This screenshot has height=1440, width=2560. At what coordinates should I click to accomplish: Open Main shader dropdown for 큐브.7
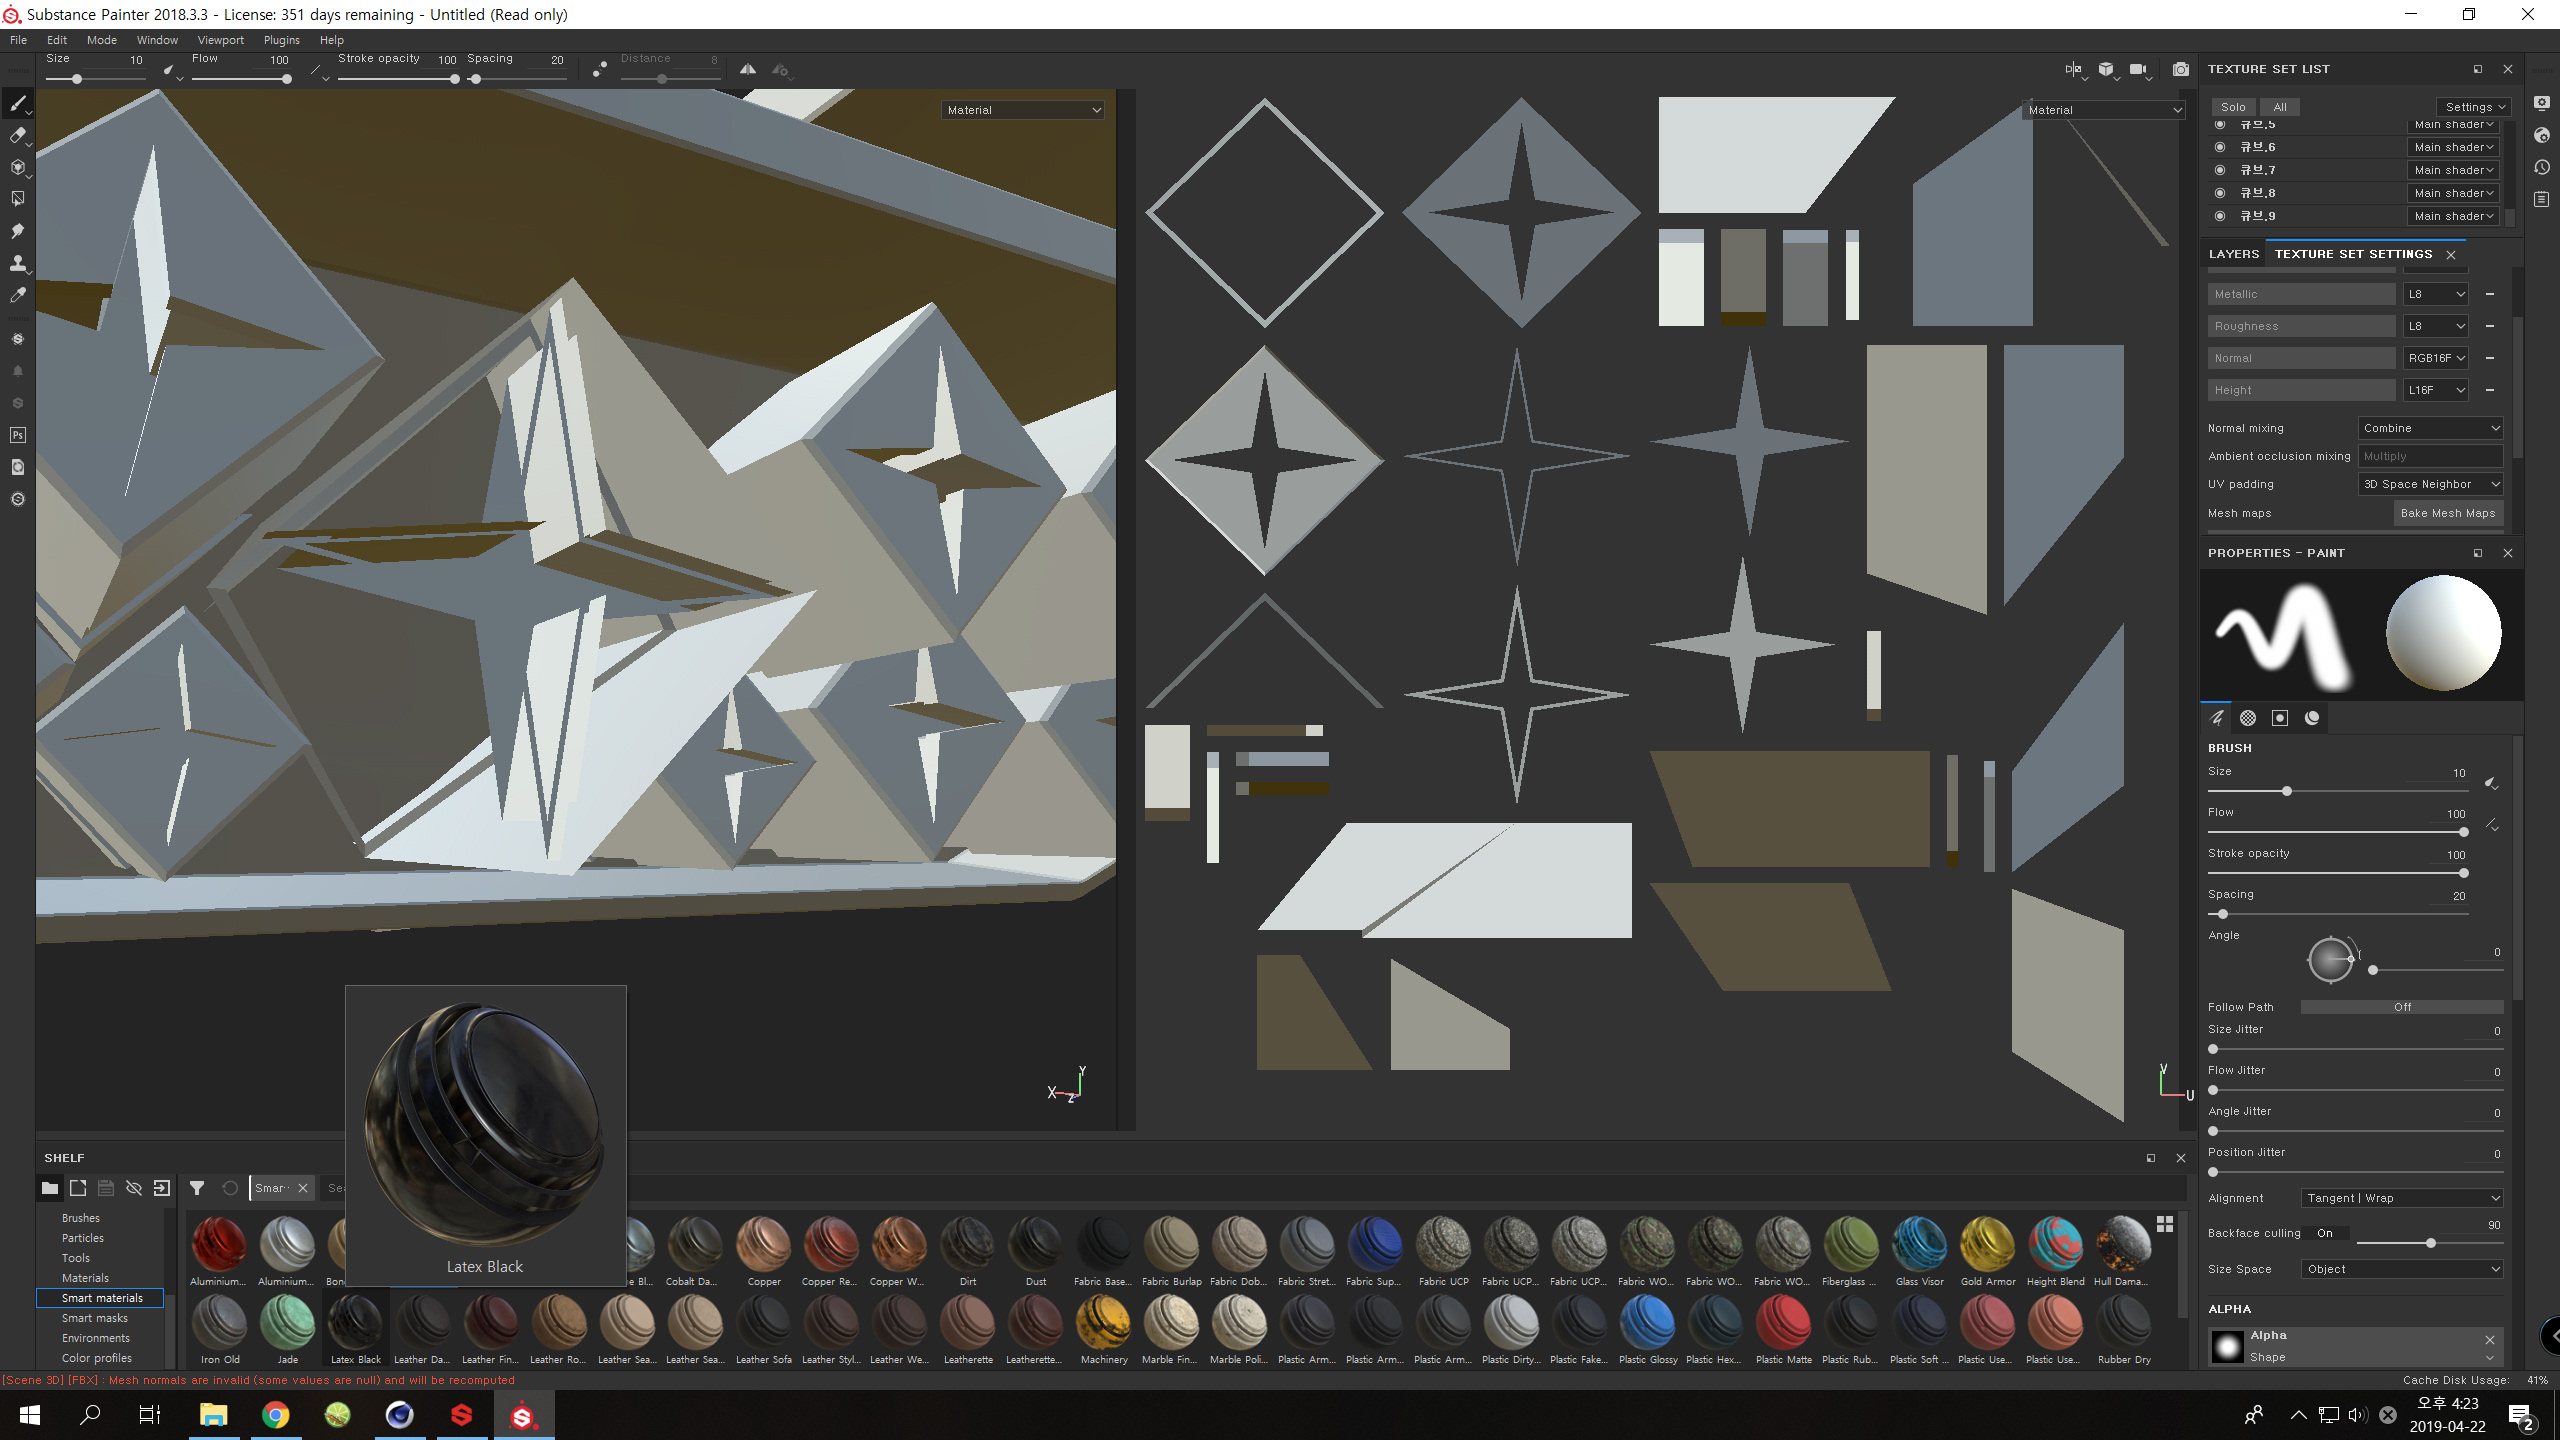(2454, 170)
